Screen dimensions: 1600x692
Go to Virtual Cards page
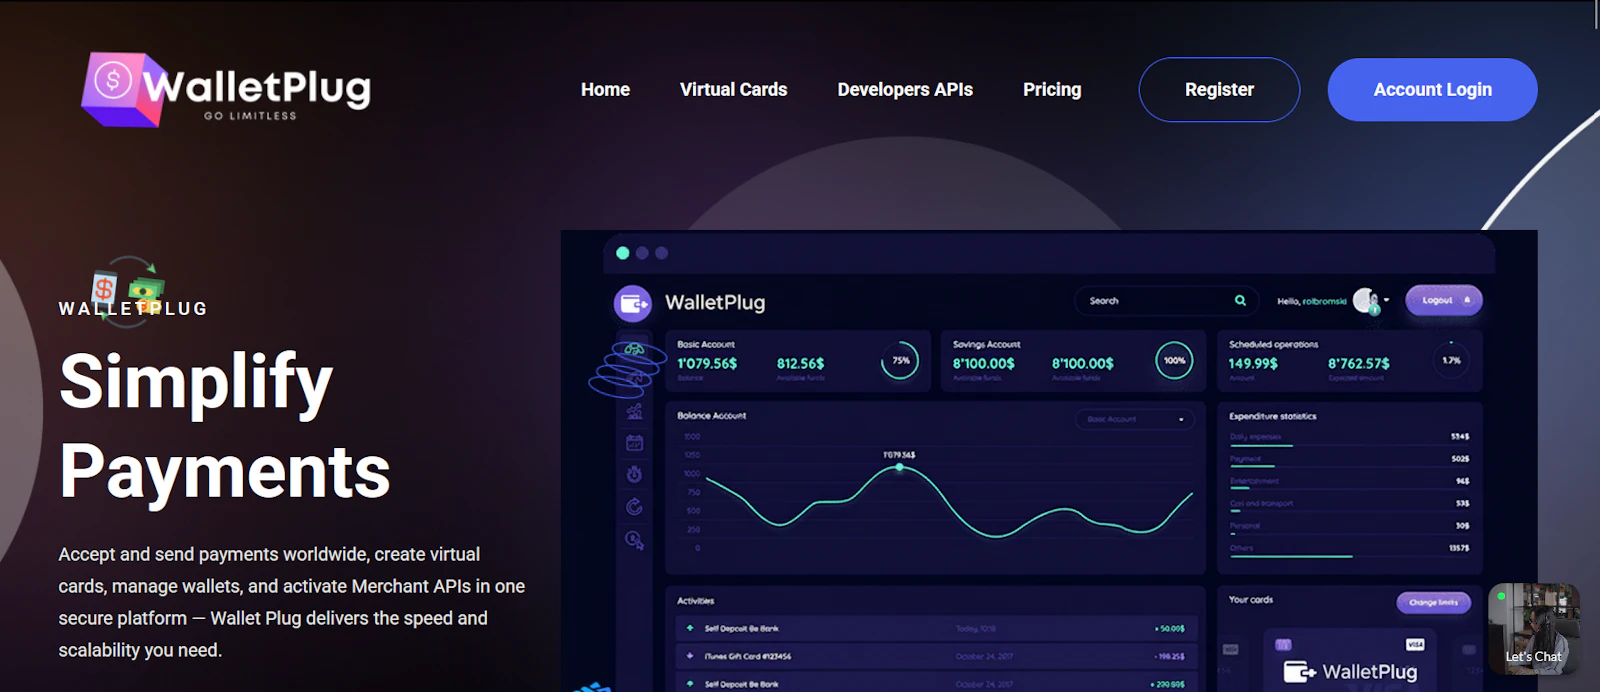733,90
